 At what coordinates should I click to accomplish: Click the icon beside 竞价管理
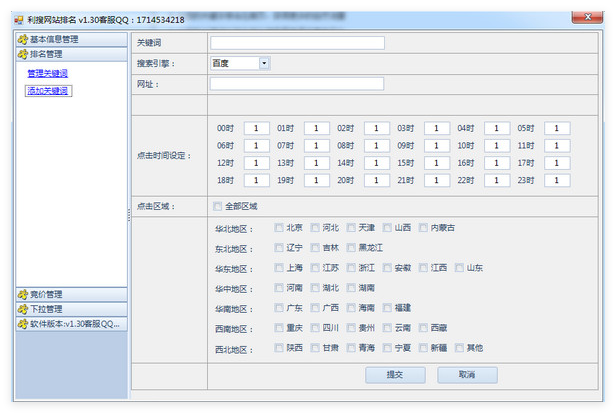tap(23, 294)
